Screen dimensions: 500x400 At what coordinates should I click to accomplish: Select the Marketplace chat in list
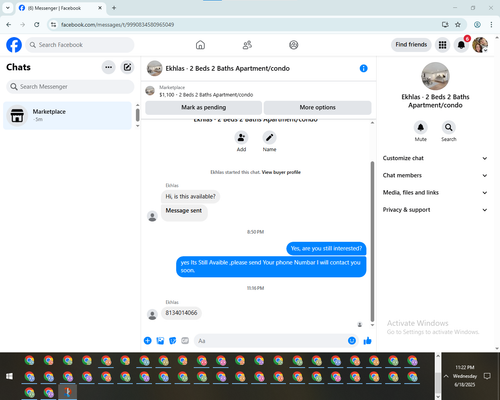click(67, 115)
